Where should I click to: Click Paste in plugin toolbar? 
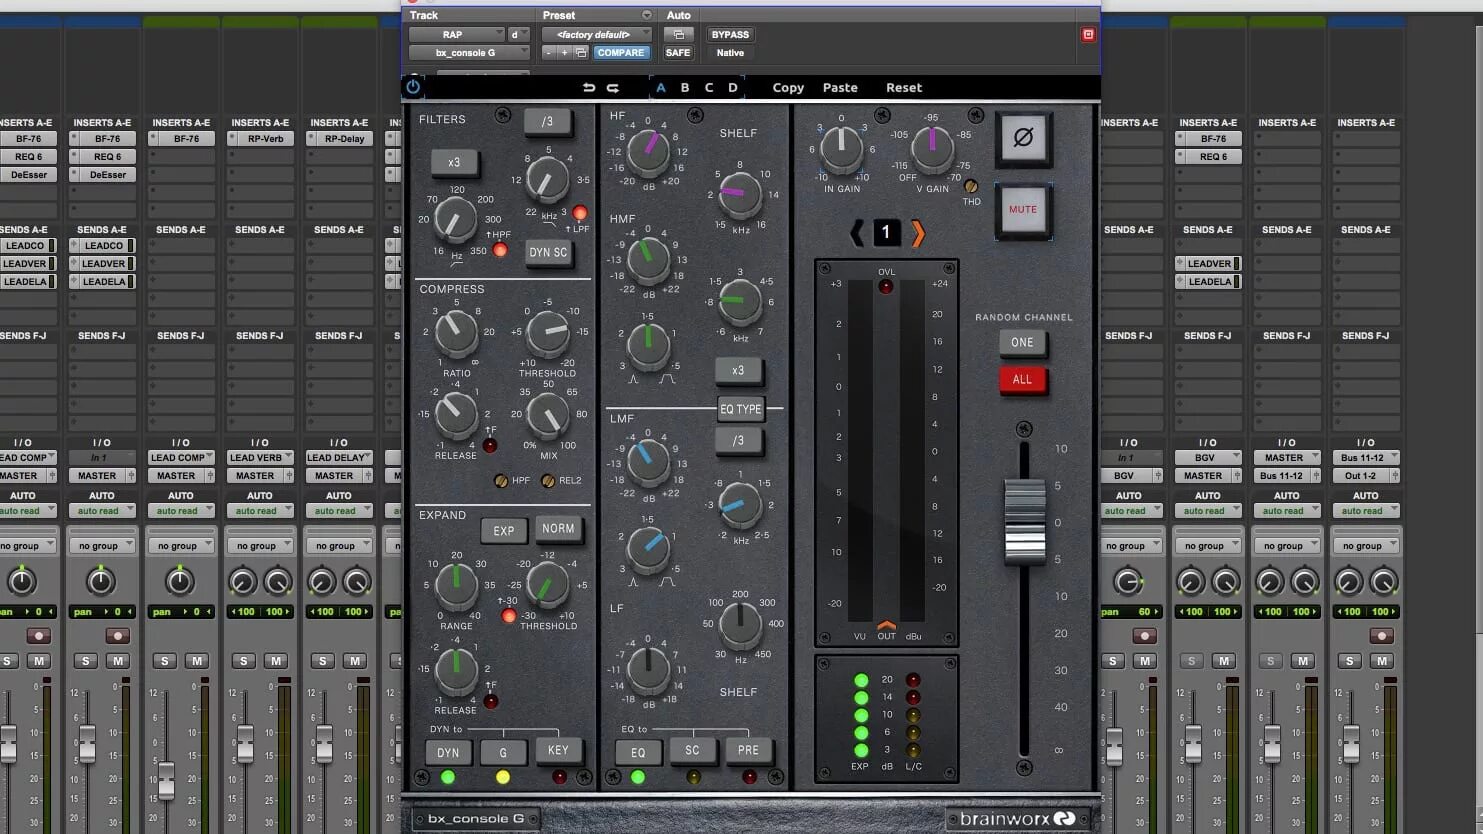840,88
